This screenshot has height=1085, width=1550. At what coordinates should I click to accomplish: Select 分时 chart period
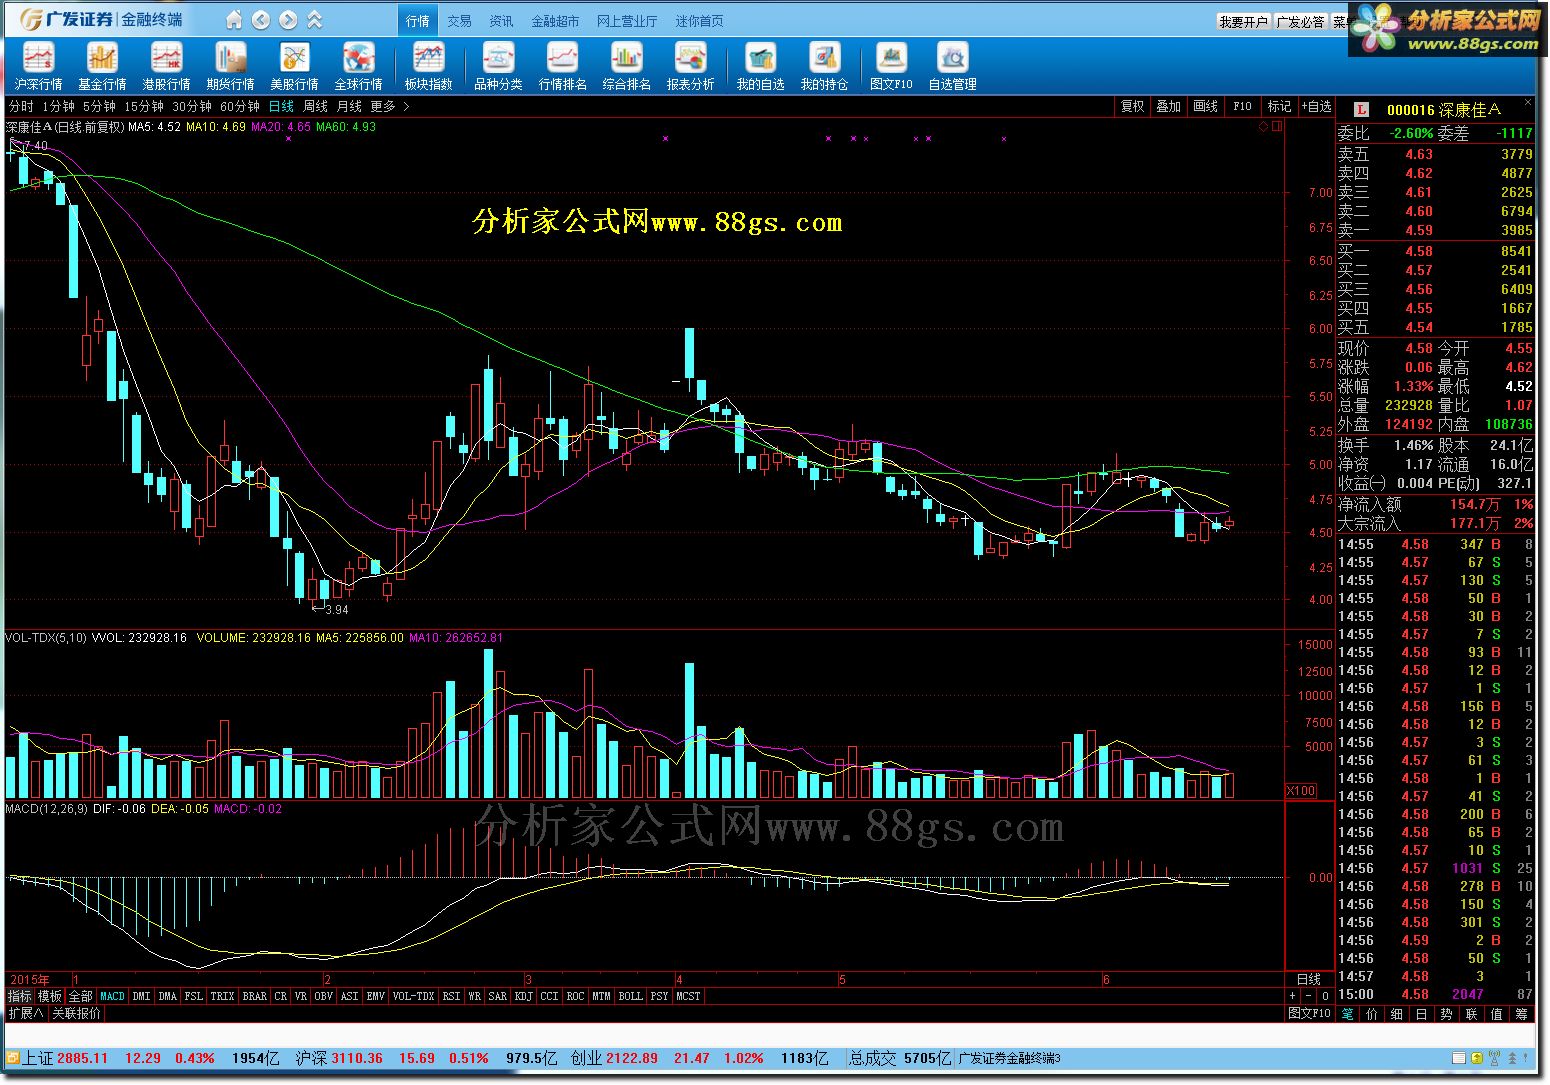click(21, 106)
